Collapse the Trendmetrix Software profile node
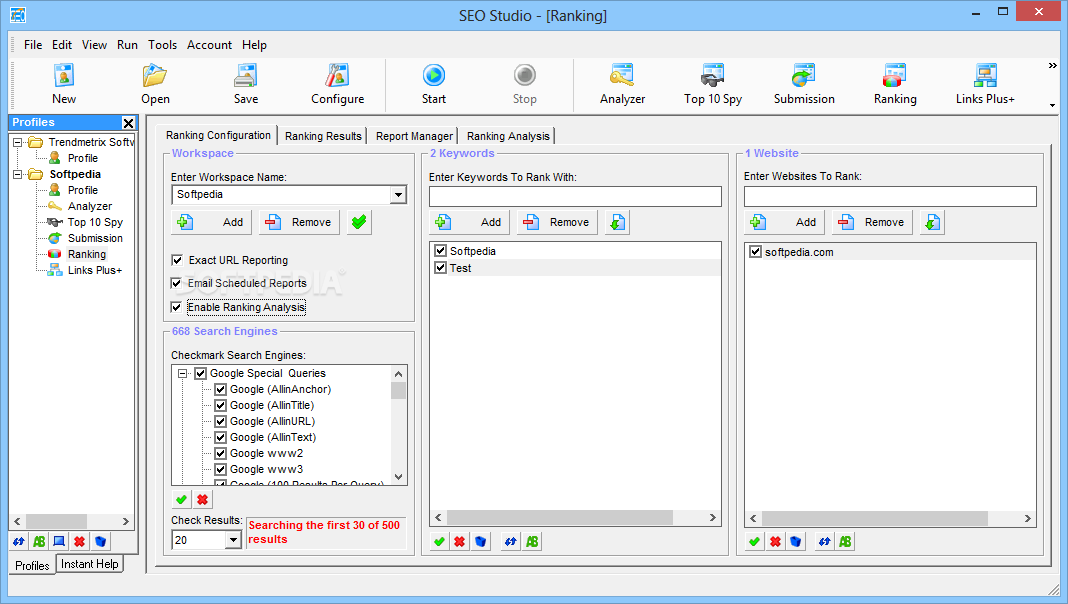Screen dimensions: 1068x604 (18, 142)
